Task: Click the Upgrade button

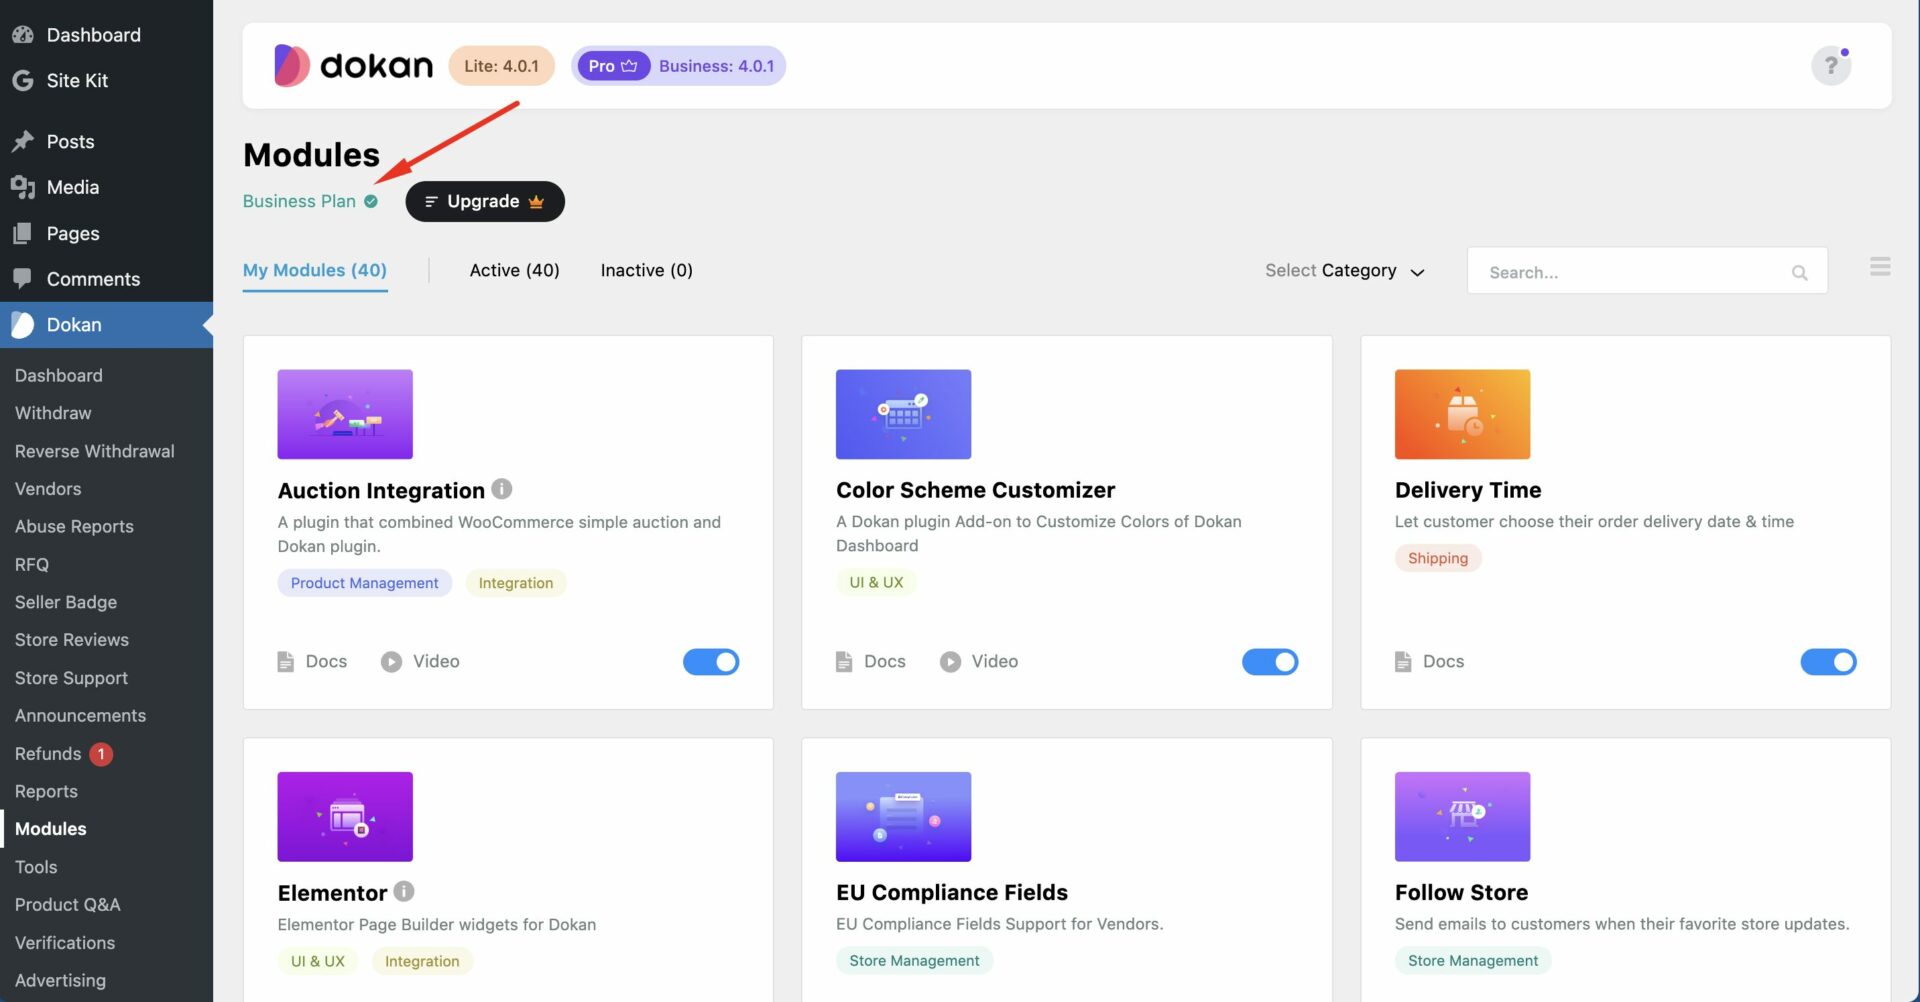Action: coord(485,201)
